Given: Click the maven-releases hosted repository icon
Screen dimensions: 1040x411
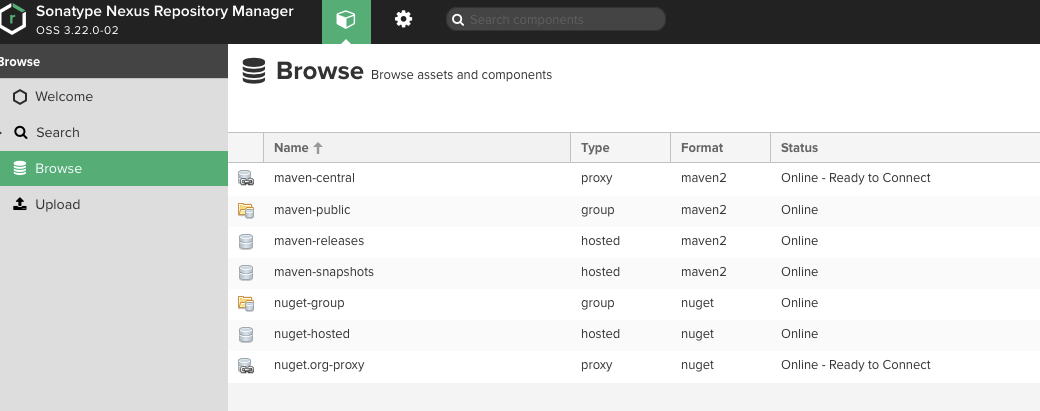Looking at the screenshot, I should pyautogui.click(x=246, y=241).
